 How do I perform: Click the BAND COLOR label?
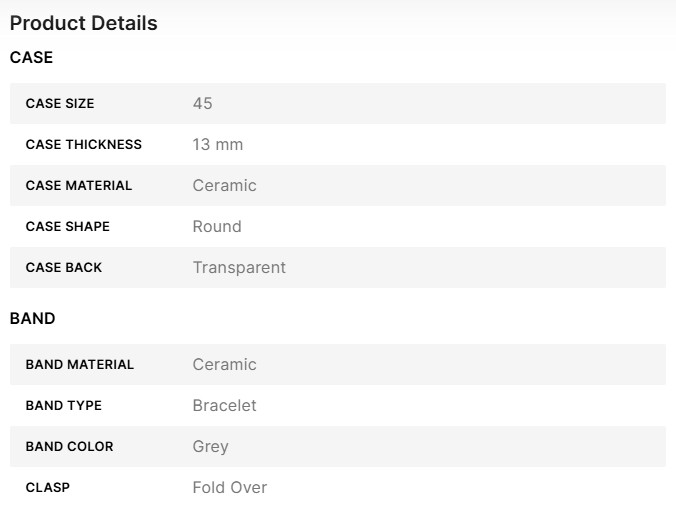tap(70, 447)
